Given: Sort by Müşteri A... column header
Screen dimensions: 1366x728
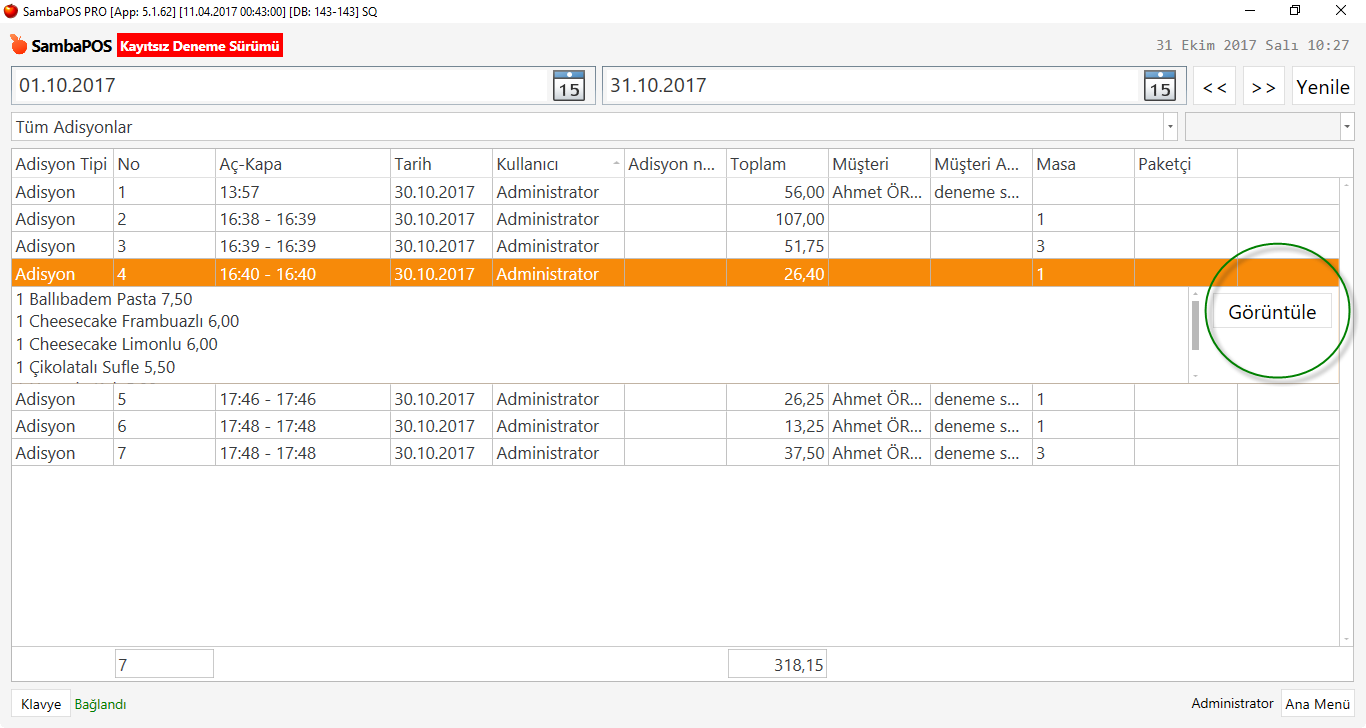Looking at the screenshot, I should pos(981,164).
